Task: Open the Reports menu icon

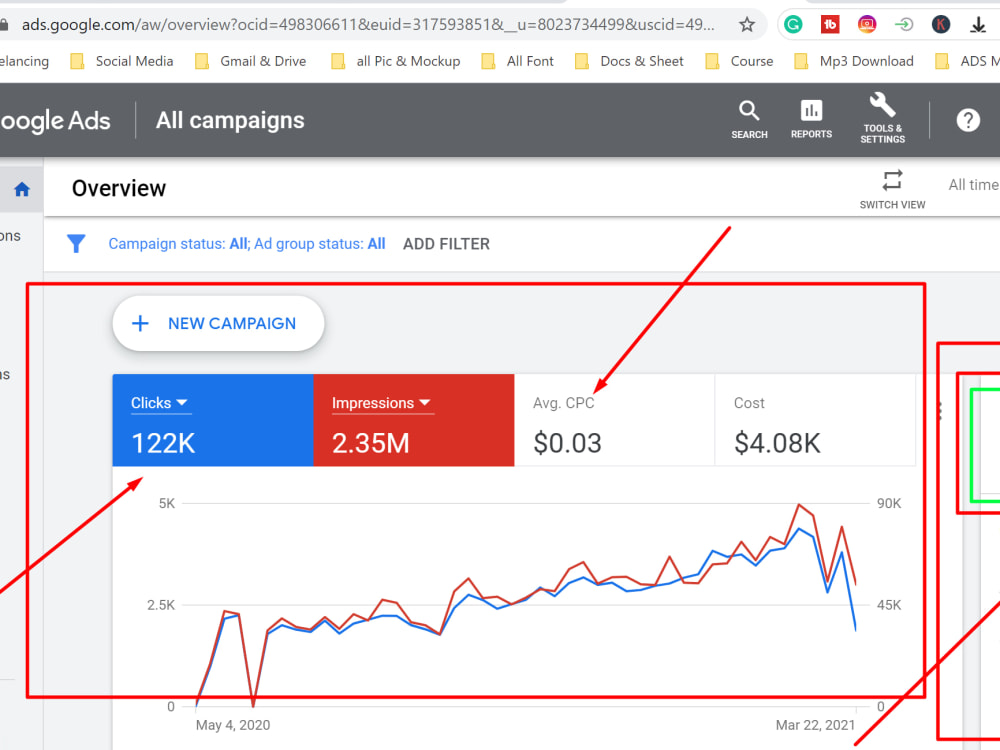Action: tap(811, 119)
